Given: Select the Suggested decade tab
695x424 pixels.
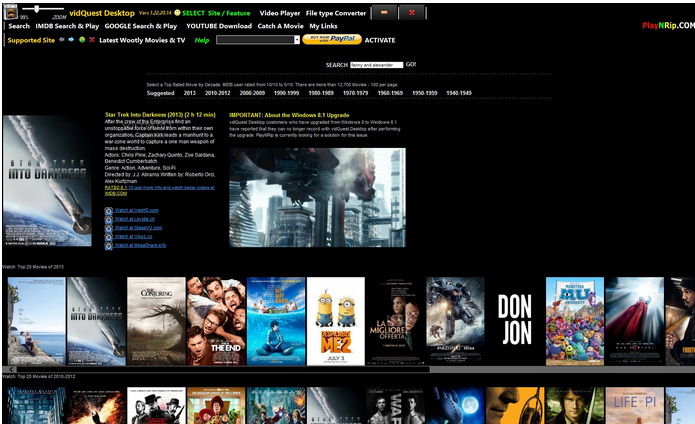Looking at the screenshot, I should [x=160, y=93].
